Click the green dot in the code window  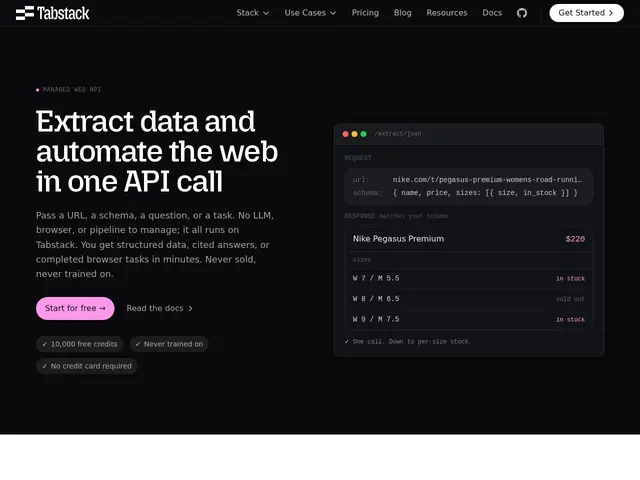(x=363, y=134)
